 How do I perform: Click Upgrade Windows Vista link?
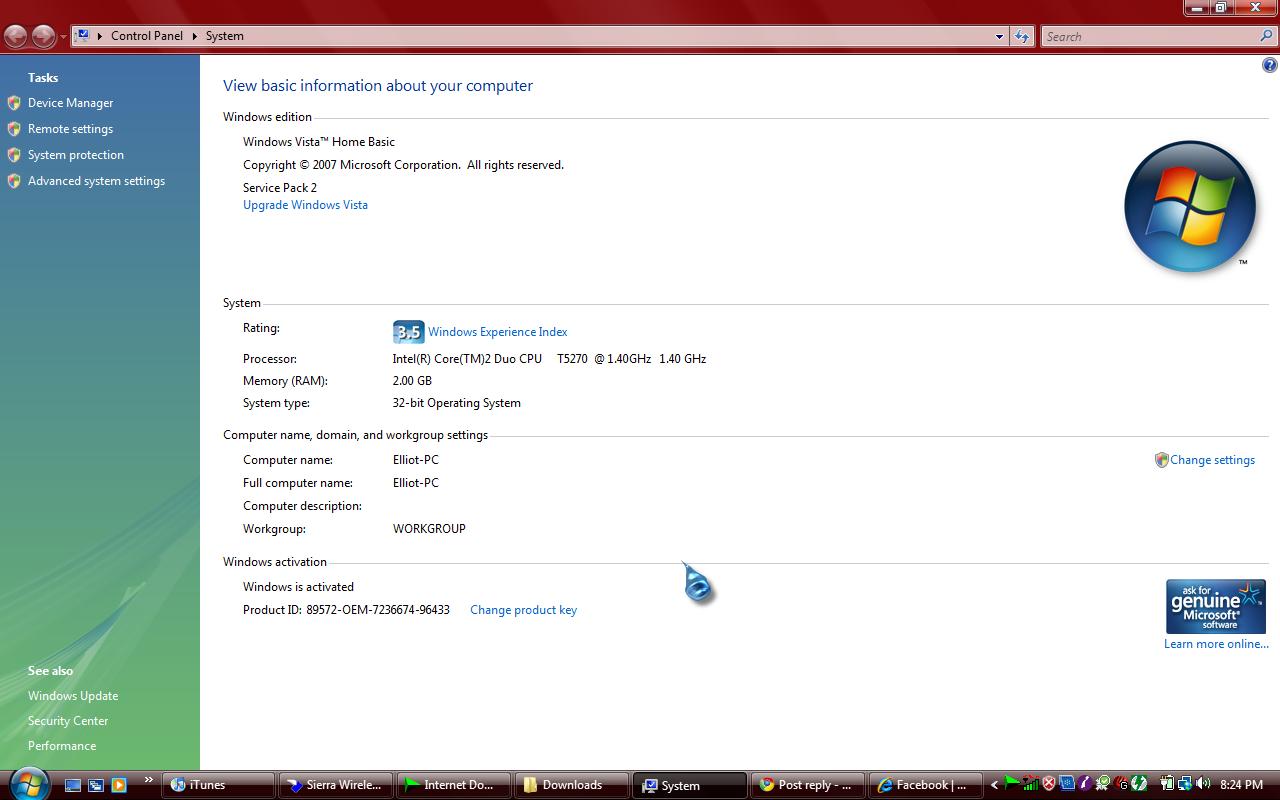click(305, 205)
